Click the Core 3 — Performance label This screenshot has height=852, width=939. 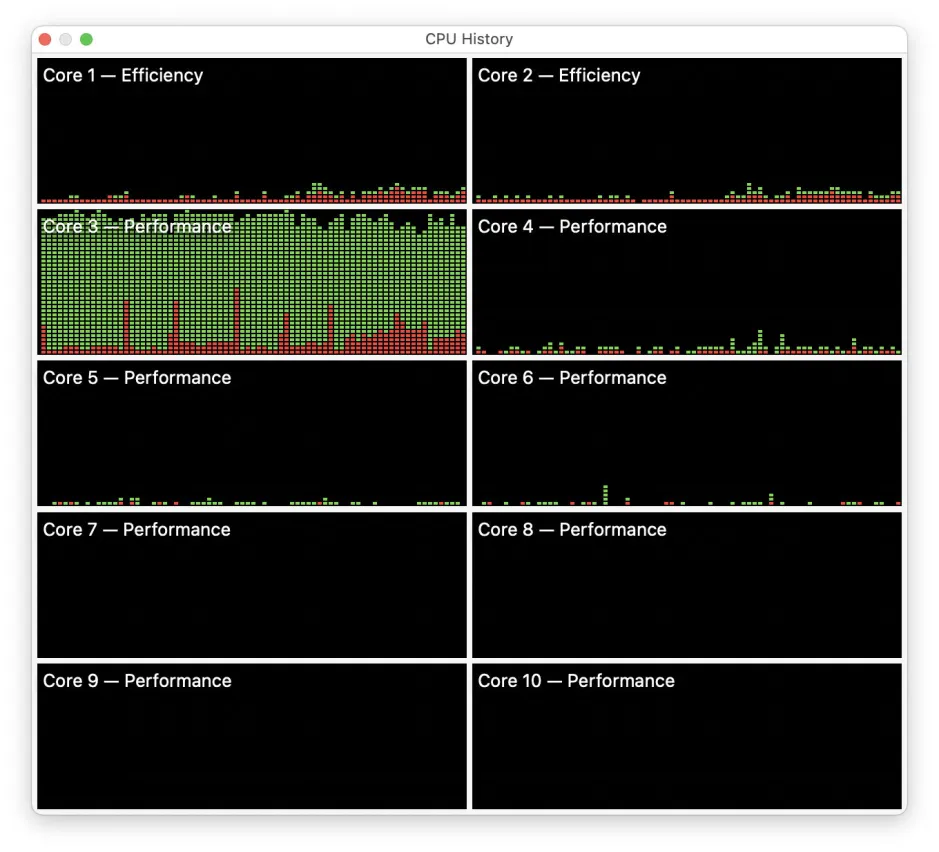(x=137, y=226)
